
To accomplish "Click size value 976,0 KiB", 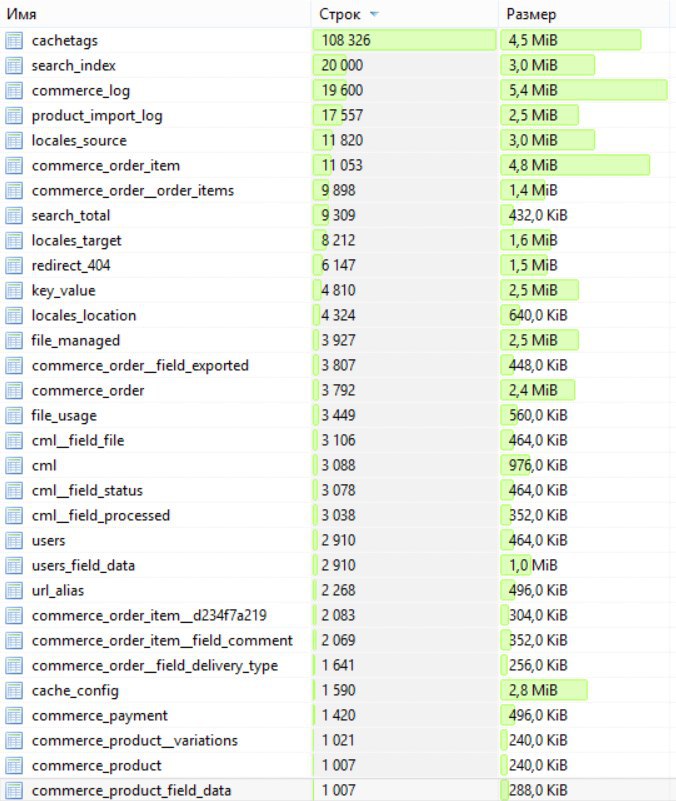I will 538,465.
